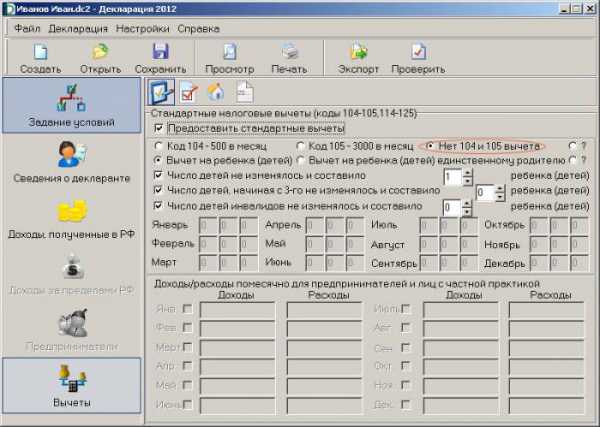
Task: Click the children count stepper showing 1
Action: click(468, 177)
